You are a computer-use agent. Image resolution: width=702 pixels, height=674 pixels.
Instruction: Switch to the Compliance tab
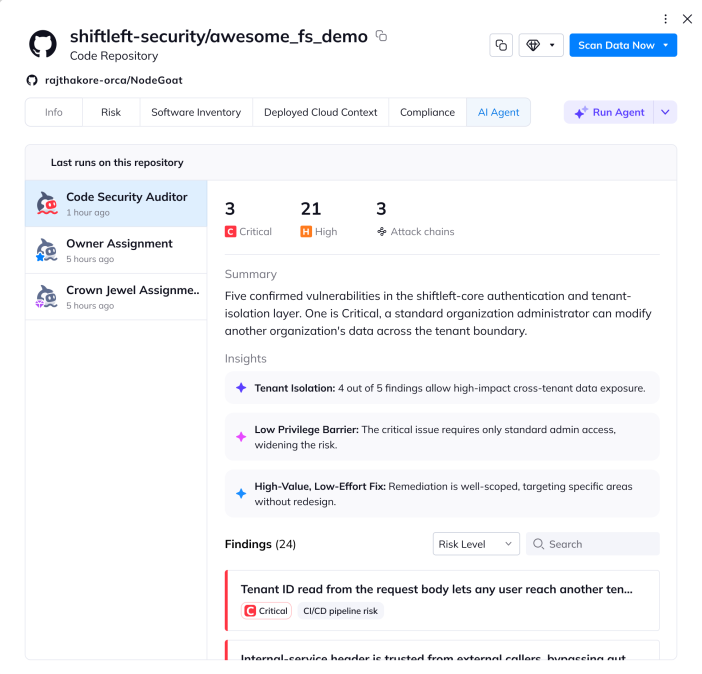pyautogui.click(x=428, y=112)
